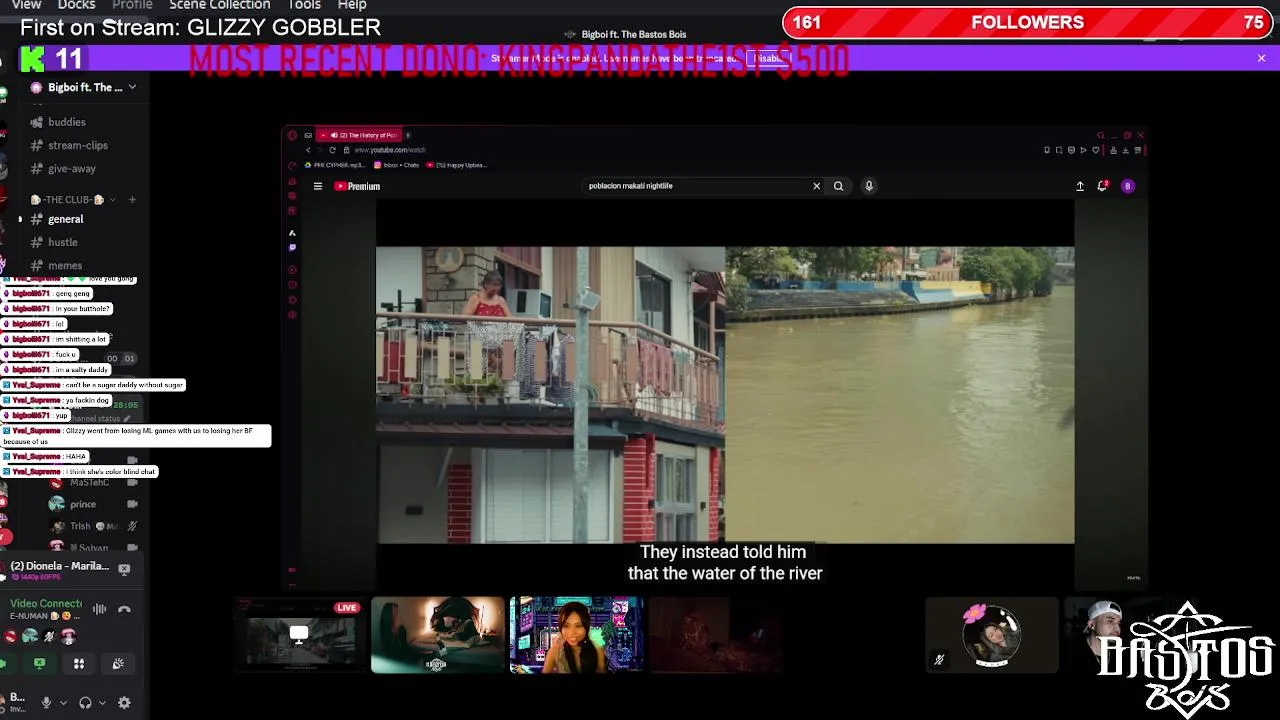Mute the Discord microphone
1280x720 pixels.
pyautogui.click(x=46, y=703)
